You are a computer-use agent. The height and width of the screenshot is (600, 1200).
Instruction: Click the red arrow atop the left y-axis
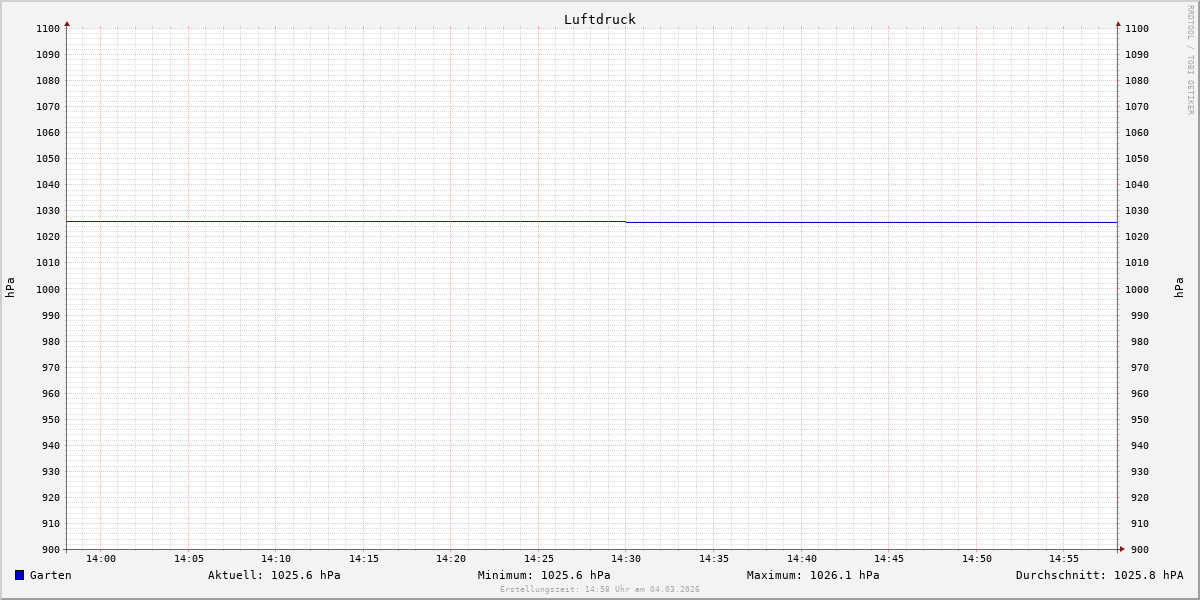coord(67,23)
